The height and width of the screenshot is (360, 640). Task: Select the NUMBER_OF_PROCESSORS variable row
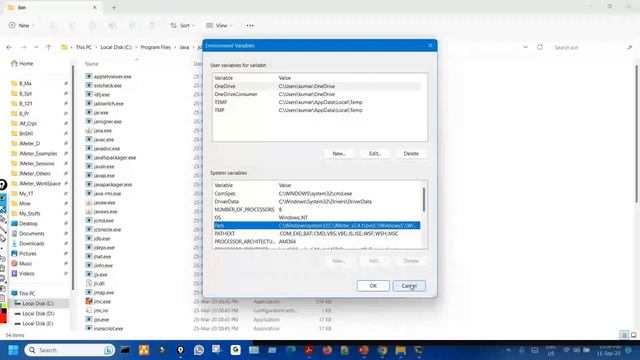[317, 209]
